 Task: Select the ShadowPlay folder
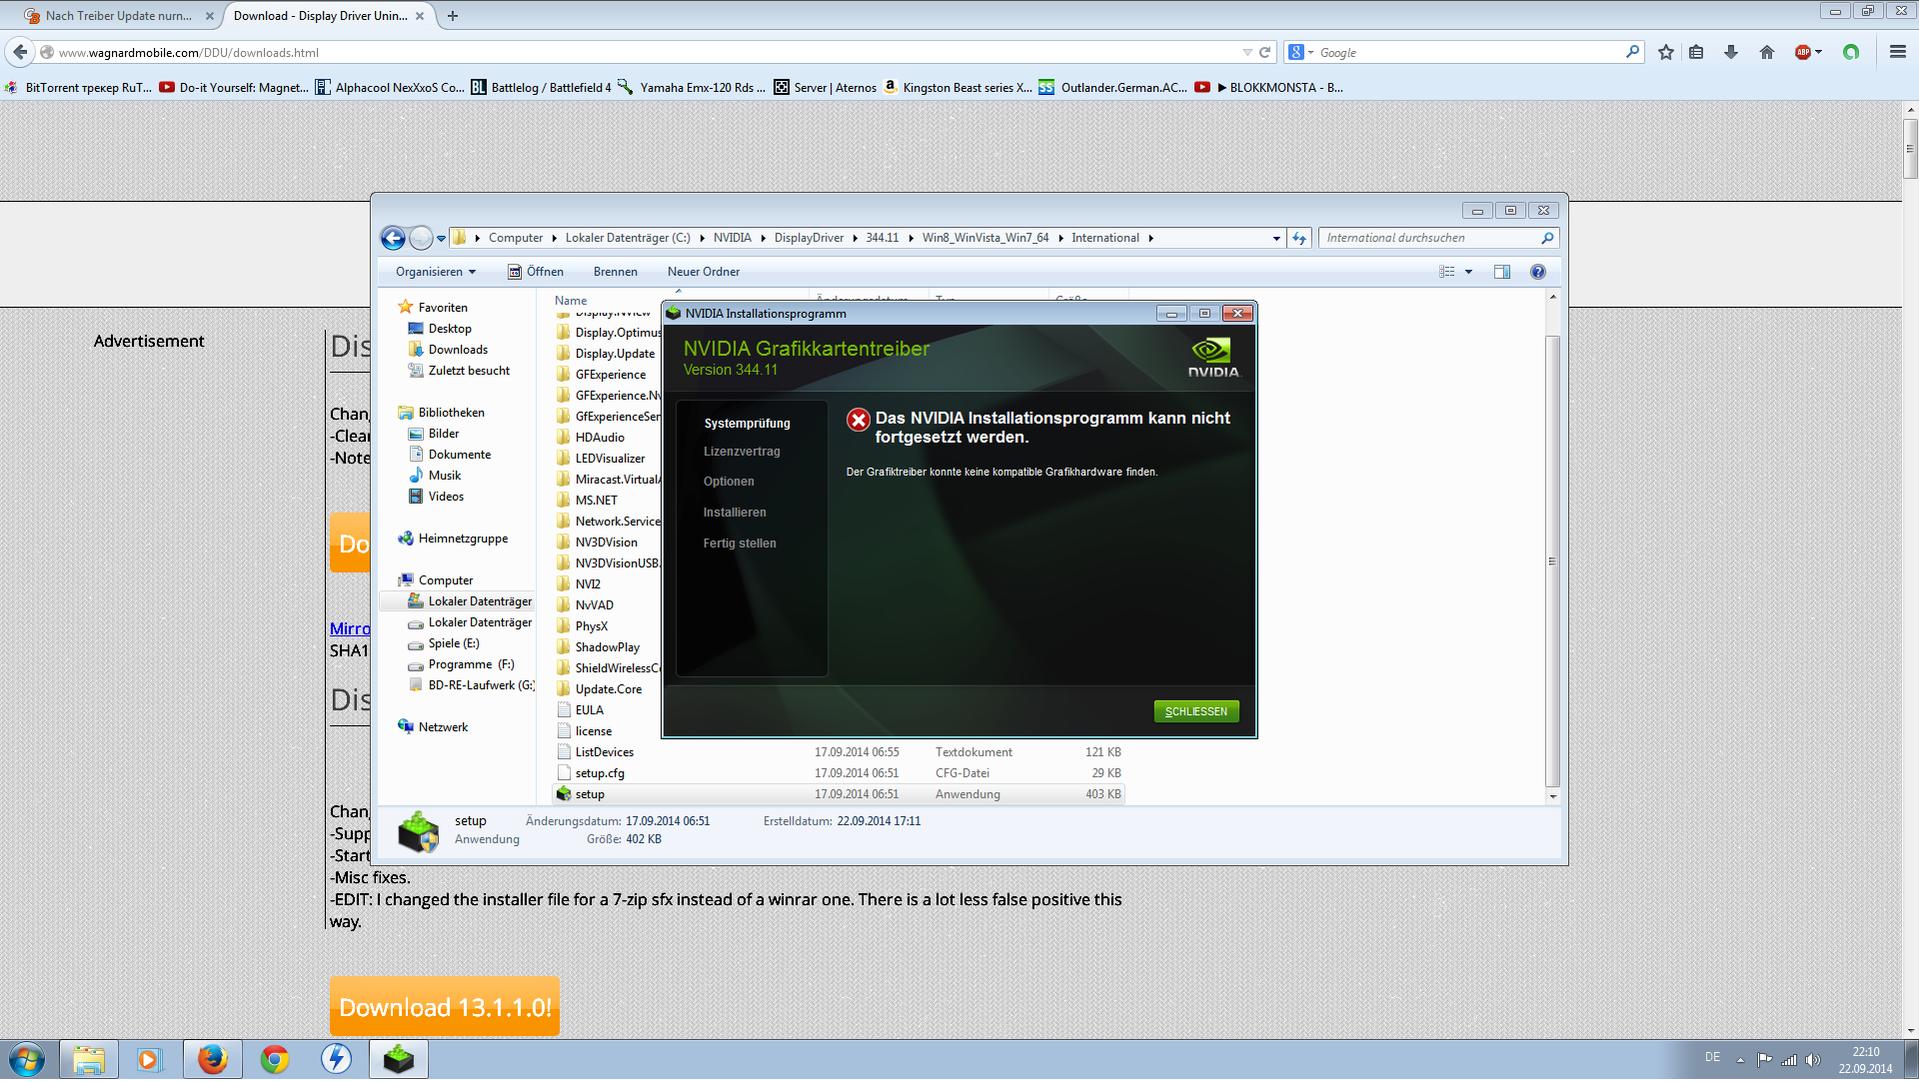(x=606, y=648)
